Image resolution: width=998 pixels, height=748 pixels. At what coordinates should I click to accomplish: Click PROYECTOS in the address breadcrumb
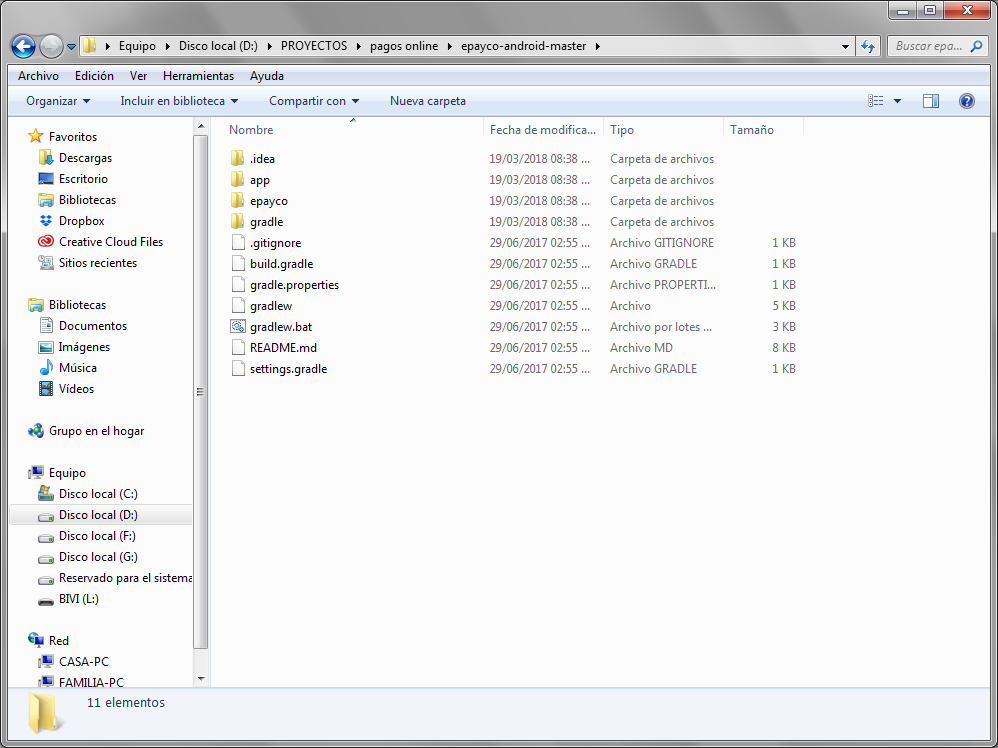tap(314, 46)
